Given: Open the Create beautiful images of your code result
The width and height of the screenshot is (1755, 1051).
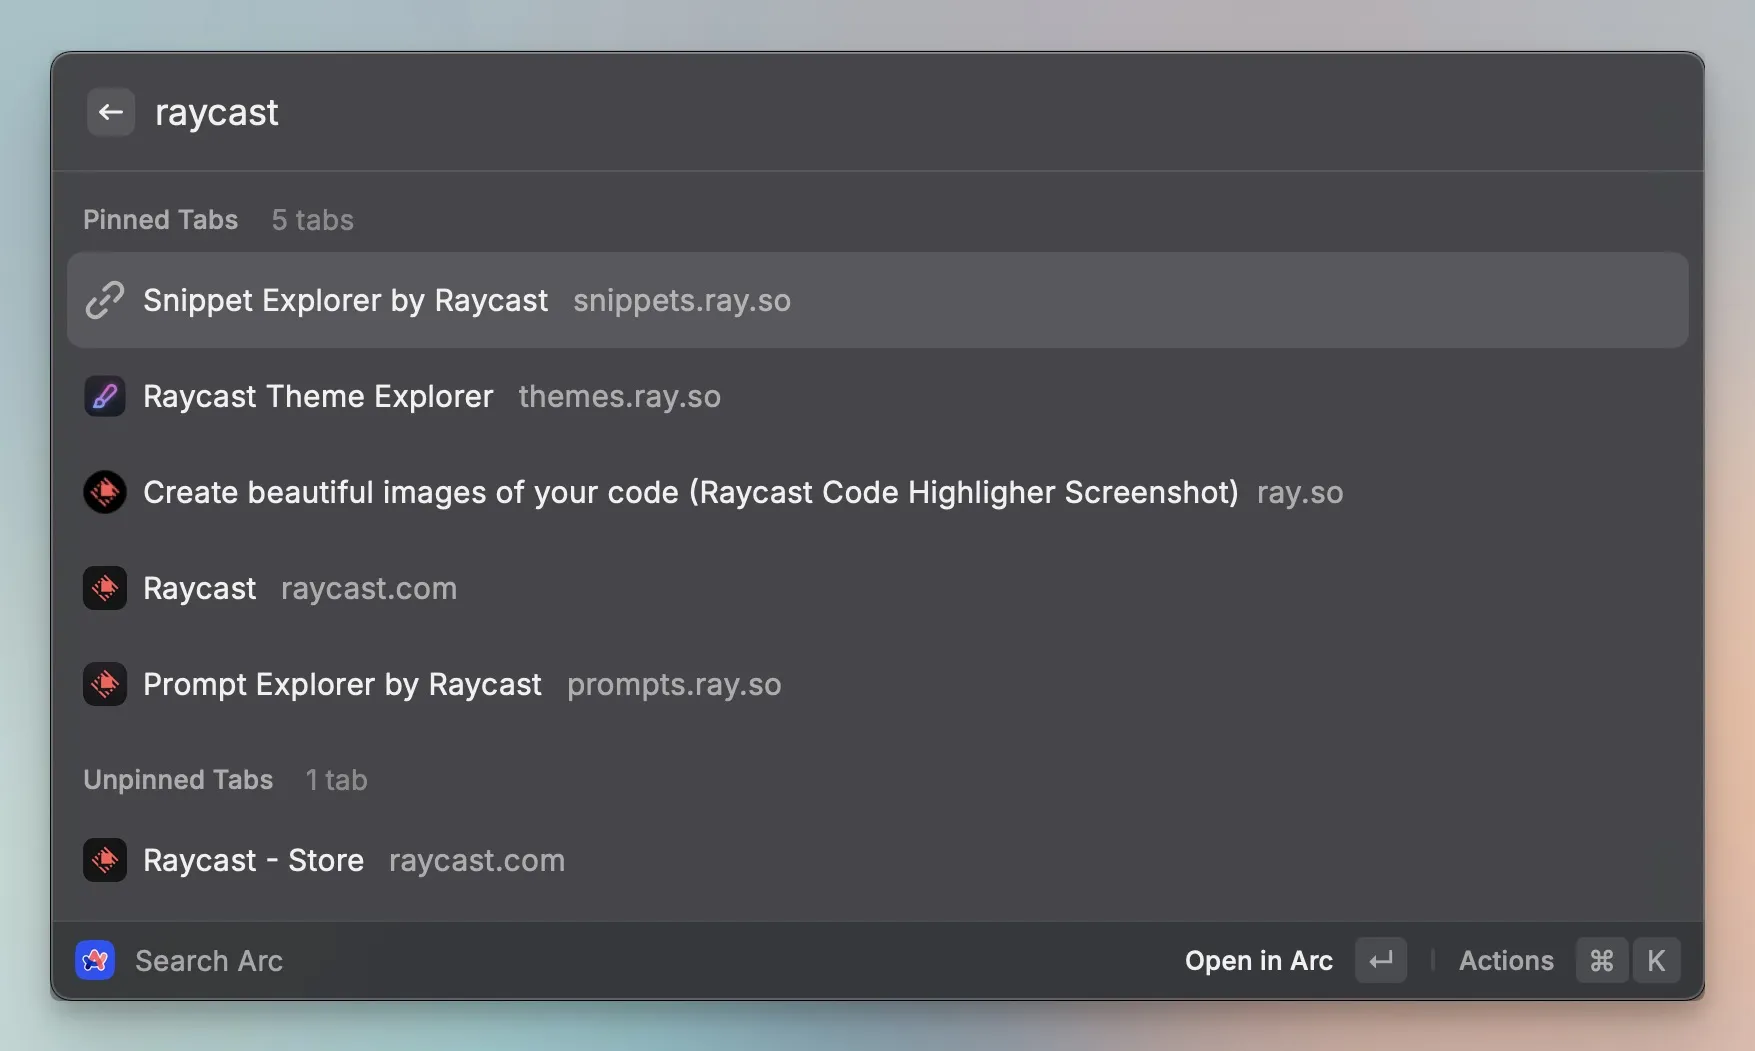Looking at the screenshot, I should pos(690,492).
